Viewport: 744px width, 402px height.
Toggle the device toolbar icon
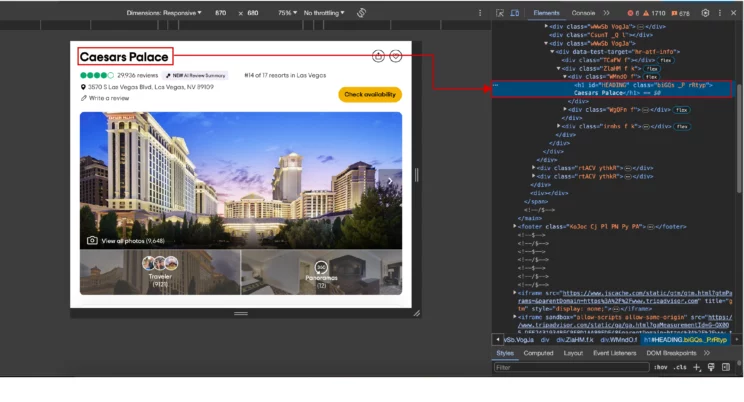(x=515, y=13)
